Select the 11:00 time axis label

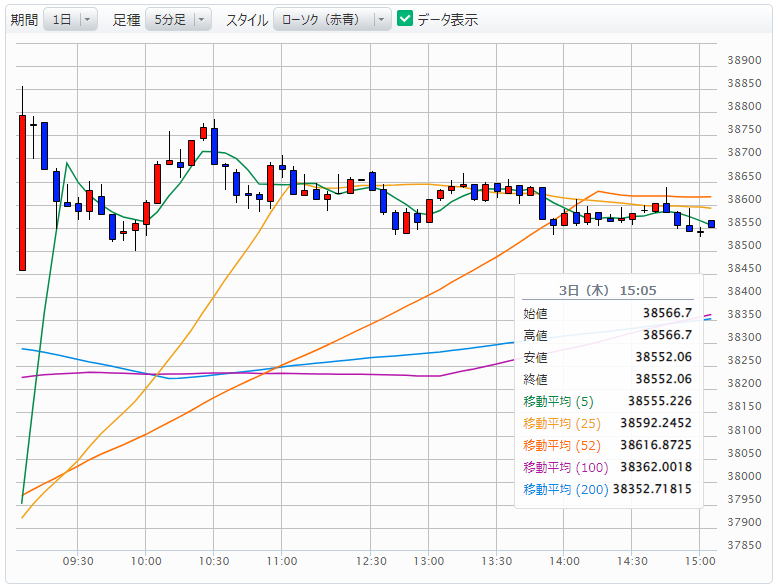pyautogui.click(x=282, y=561)
